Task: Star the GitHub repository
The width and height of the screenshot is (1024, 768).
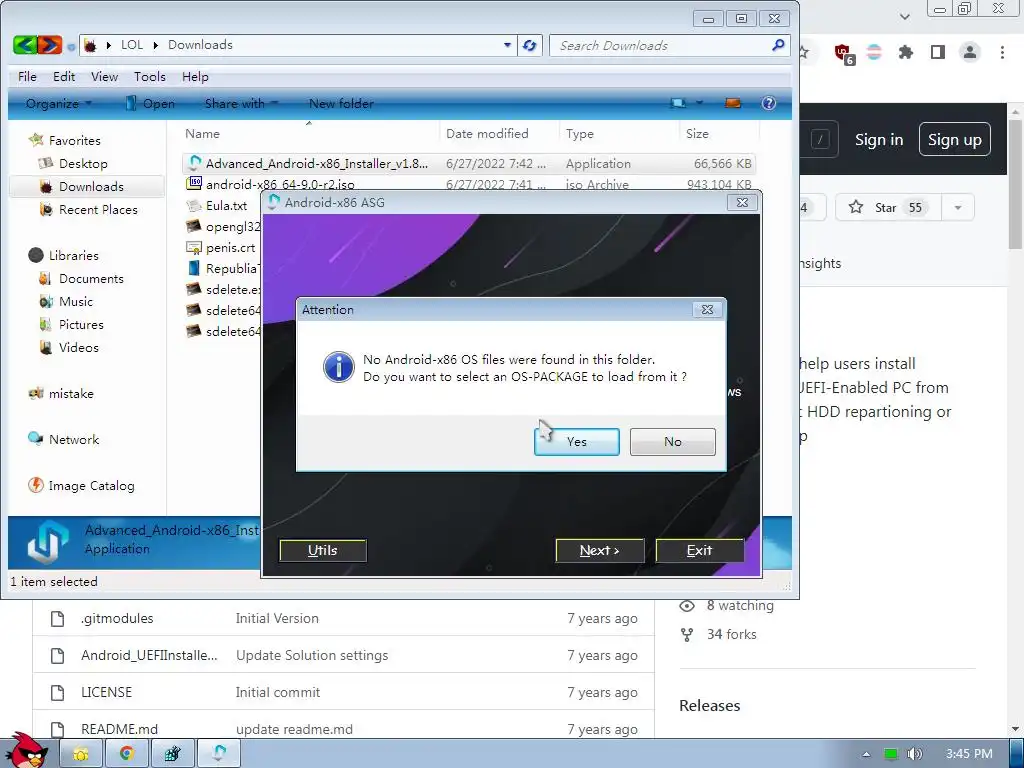Action: pyautogui.click(x=888, y=208)
